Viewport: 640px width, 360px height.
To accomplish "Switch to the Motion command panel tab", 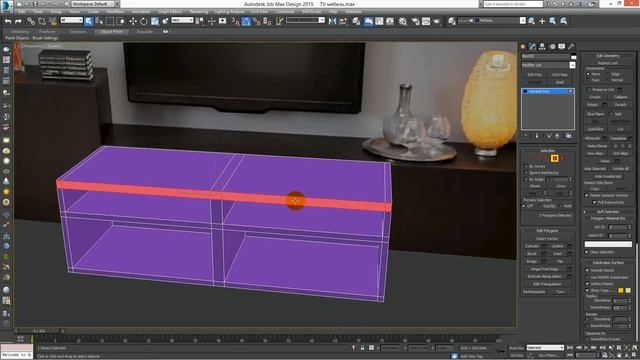I will tap(552, 47).
